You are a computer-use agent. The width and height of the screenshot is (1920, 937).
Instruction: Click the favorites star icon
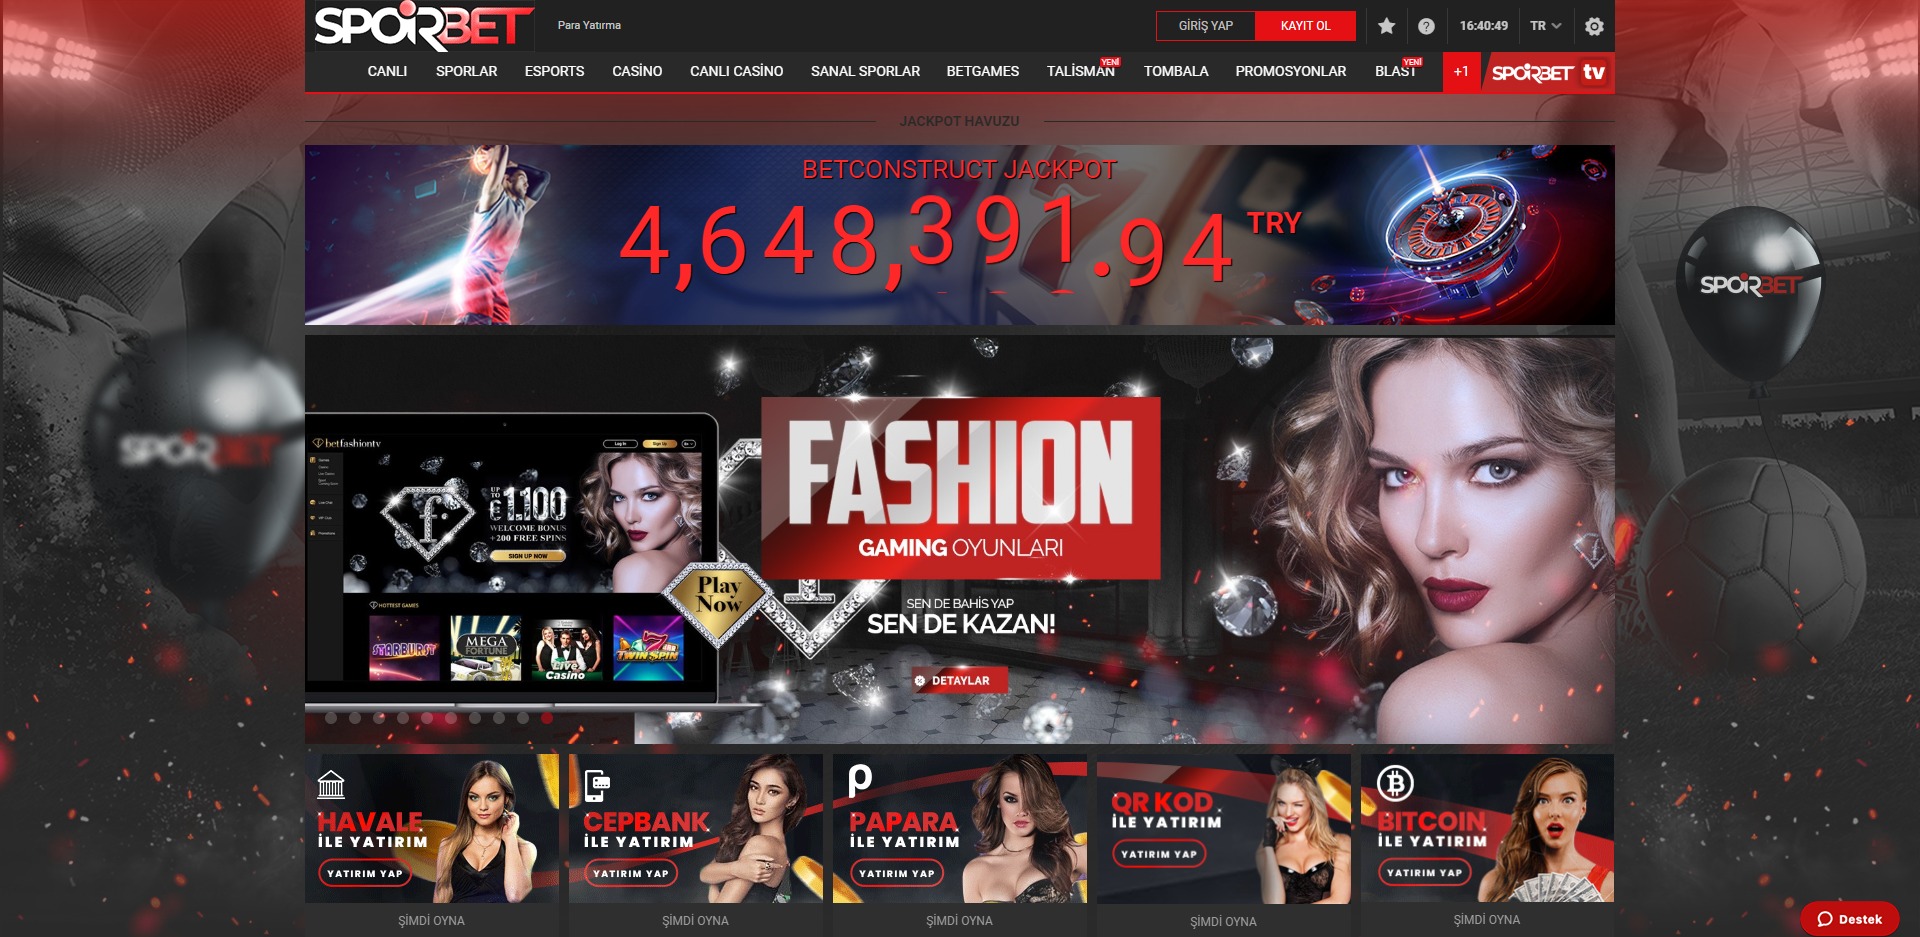[1386, 26]
